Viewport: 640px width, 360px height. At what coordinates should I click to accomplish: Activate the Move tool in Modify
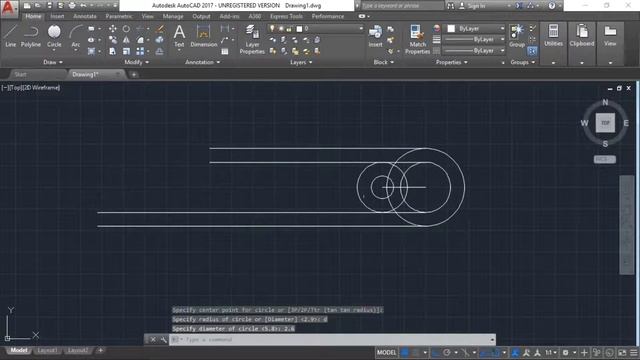(x=113, y=29)
